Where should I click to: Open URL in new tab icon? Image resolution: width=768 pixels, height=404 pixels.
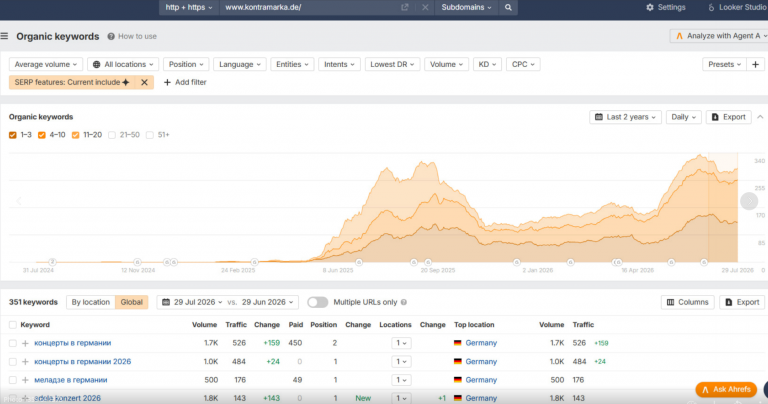pyautogui.click(x=405, y=7)
